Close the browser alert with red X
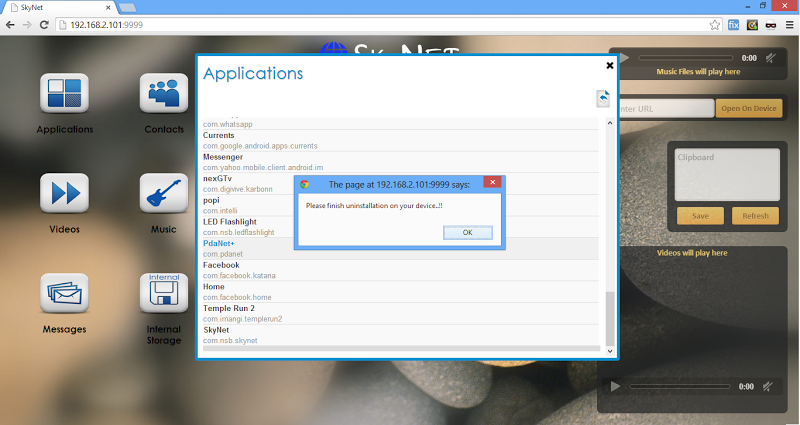 [492, 182]
